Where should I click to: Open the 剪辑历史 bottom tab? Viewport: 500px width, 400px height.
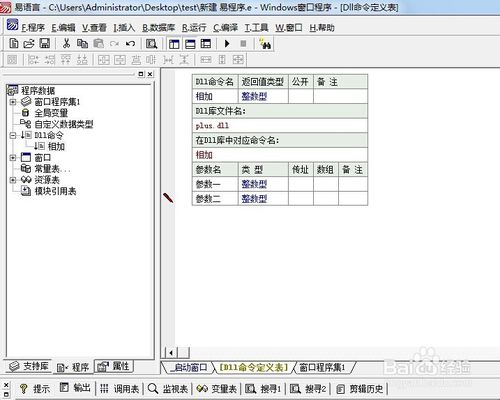pos(359,389)
